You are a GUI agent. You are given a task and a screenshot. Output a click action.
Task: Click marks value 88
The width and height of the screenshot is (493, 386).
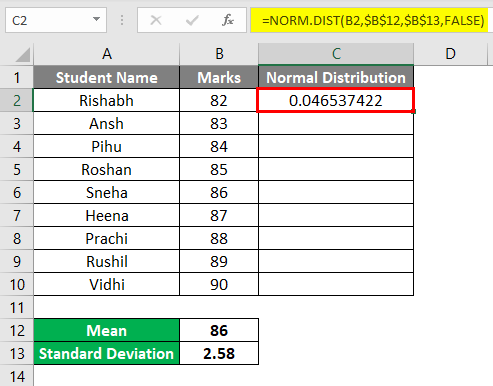[219, 238]
